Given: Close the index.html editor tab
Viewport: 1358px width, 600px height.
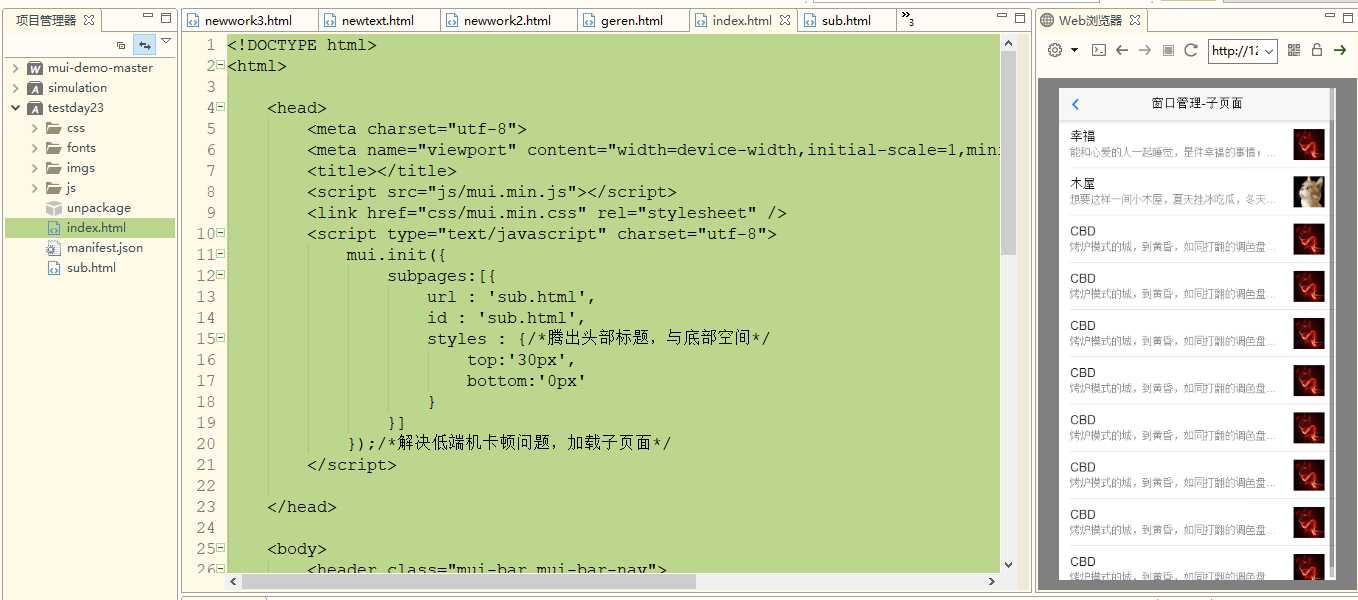Looking at the screenshot, I should tap(784, 20).
